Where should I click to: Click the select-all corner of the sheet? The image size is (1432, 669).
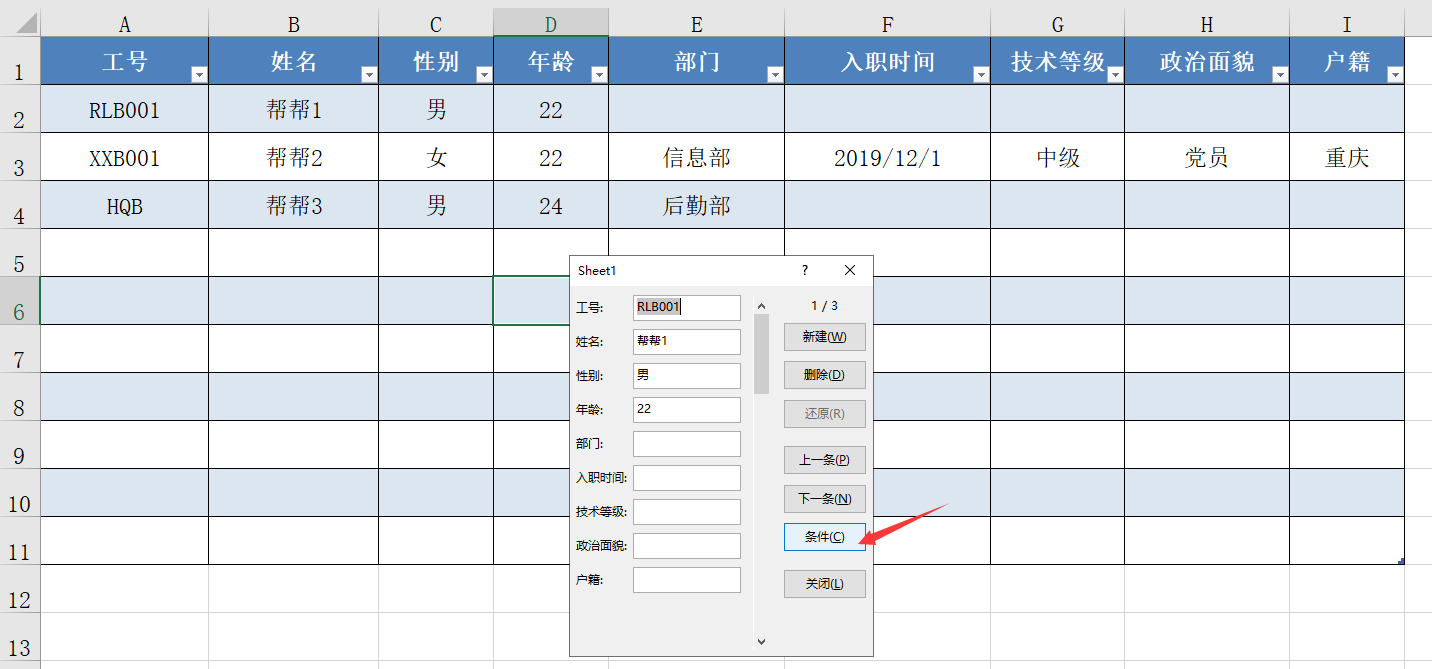20,24
